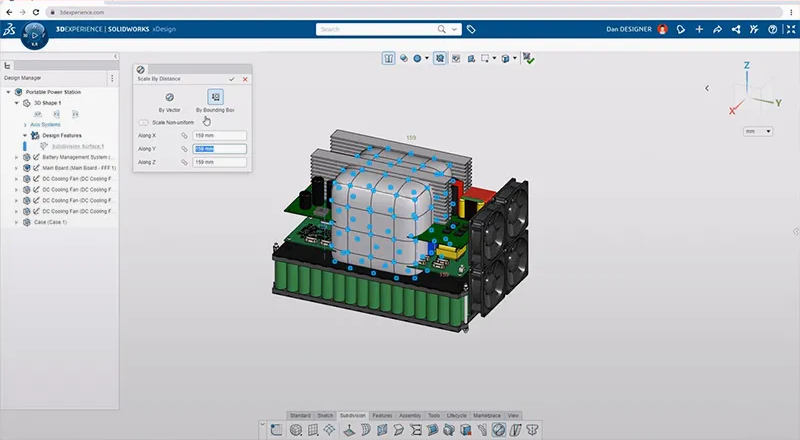The image size is (800, 440).
Task: Switch to the Sketch tab
Action: 325,415
